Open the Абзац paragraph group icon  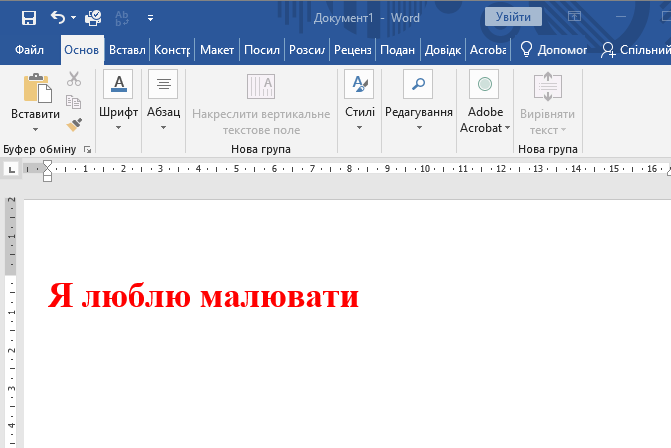coord(163,84)
